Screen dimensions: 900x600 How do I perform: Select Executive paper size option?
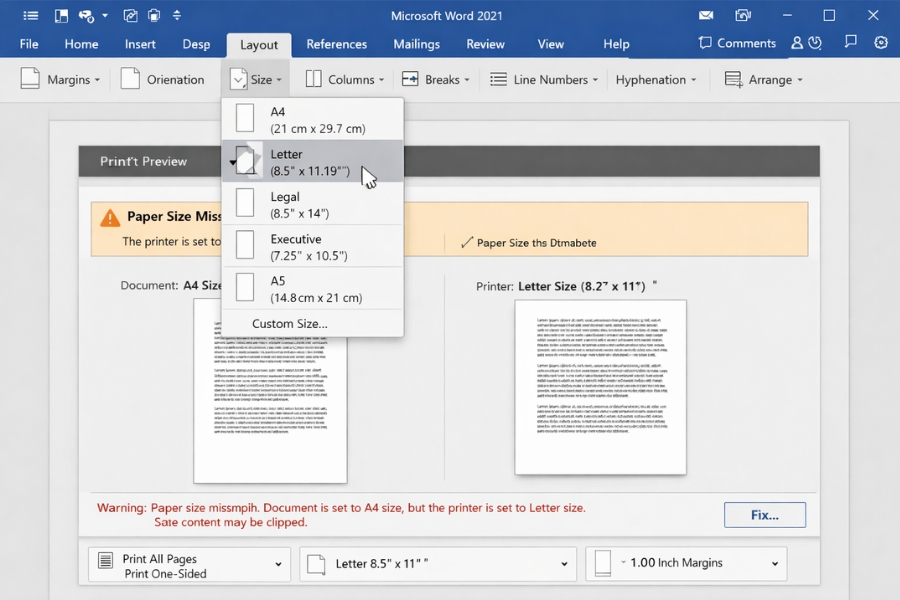pos(312,247)
